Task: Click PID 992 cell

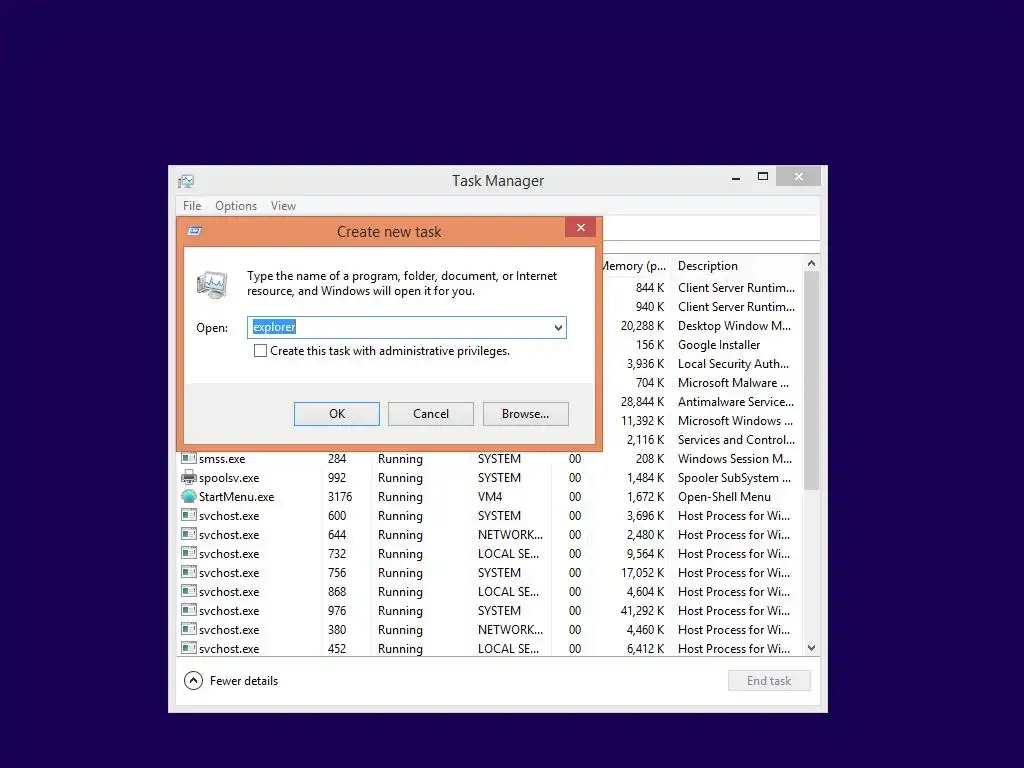Action: pos(337,477)
